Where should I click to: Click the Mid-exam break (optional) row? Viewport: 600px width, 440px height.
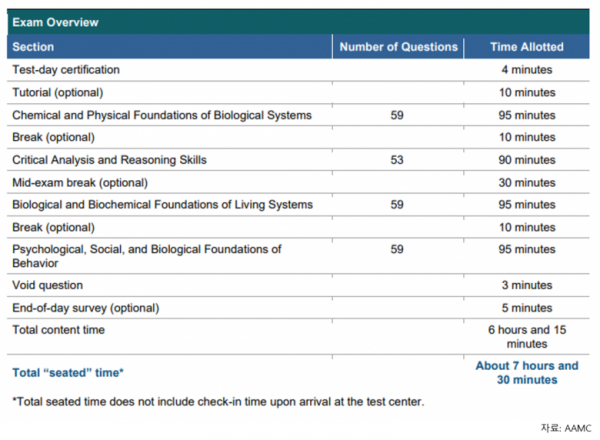(x=298, y=183)
